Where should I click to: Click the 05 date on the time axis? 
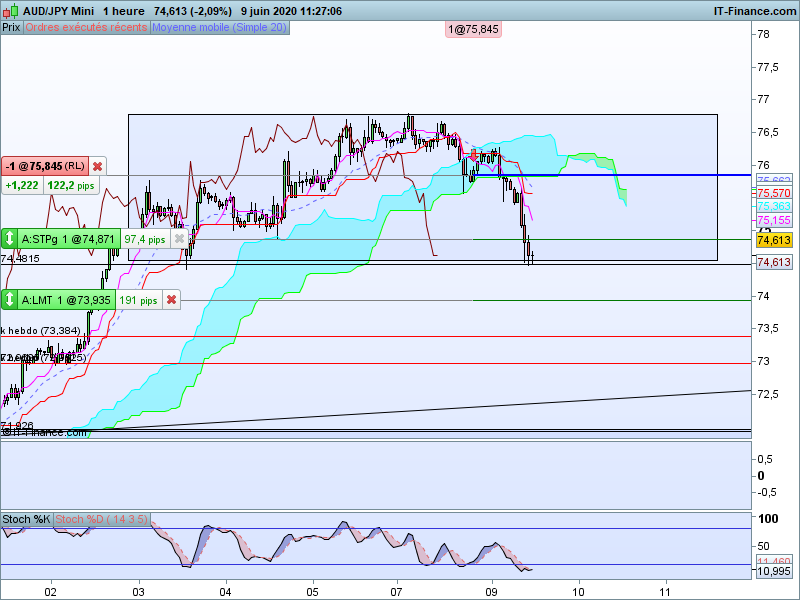coord(312,592)
